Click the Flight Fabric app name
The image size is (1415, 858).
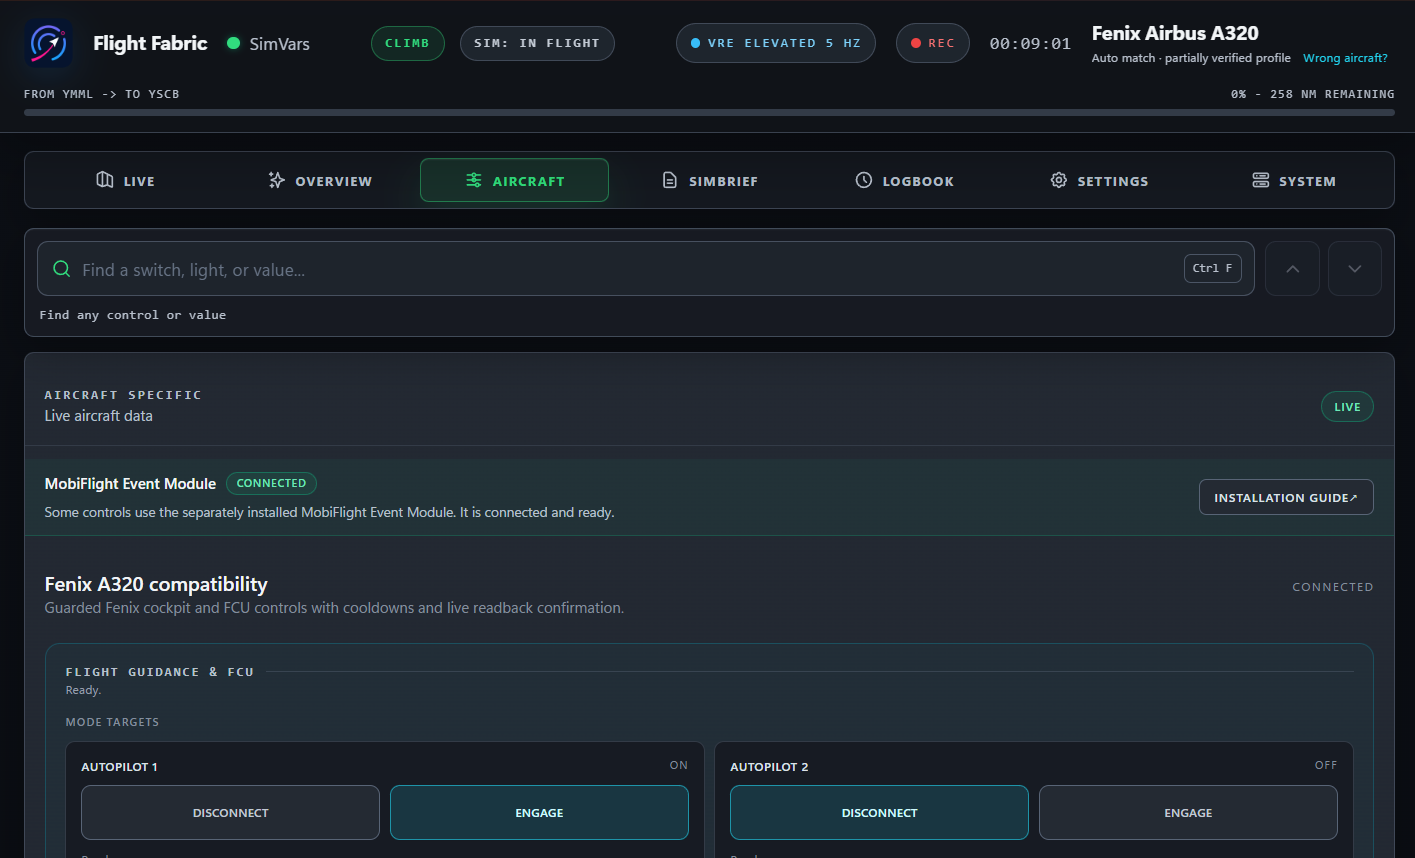click(150, 43)
